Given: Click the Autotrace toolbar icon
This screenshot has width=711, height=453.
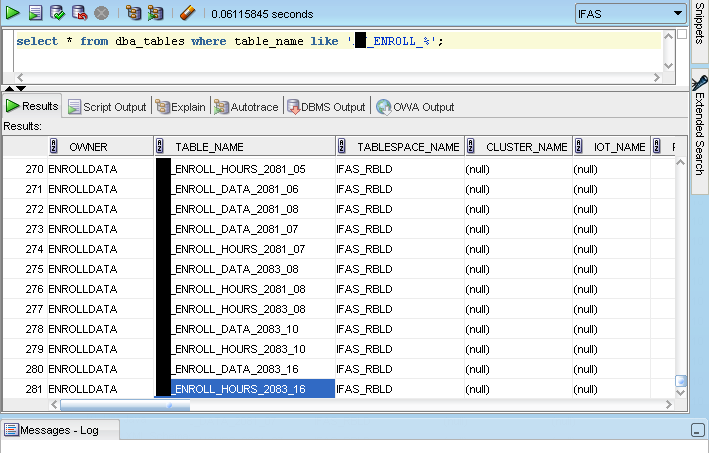Looking at the screenshot, I should 155,13.
